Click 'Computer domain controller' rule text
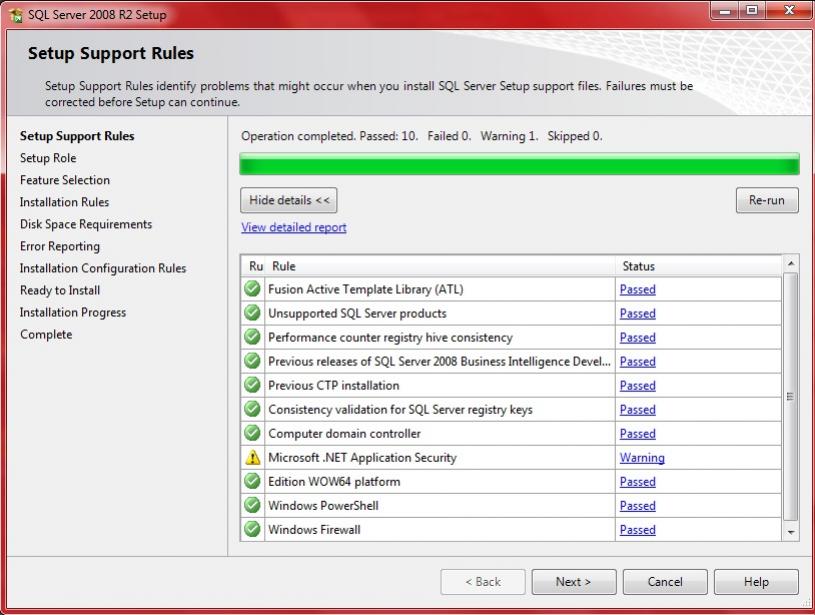The image size is (815, 615). click(x=344, y=434)
